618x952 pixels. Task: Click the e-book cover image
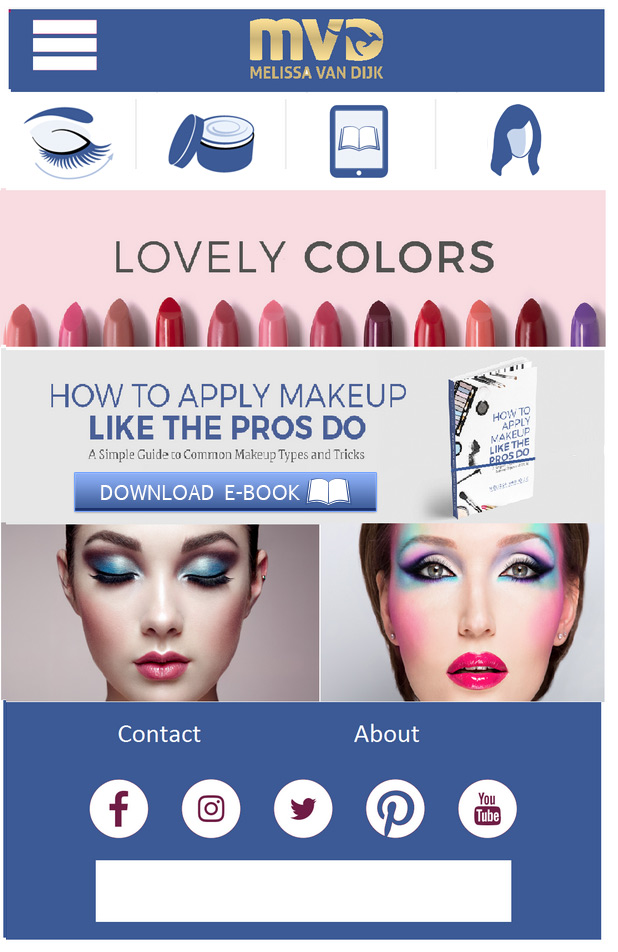[491, 438]
